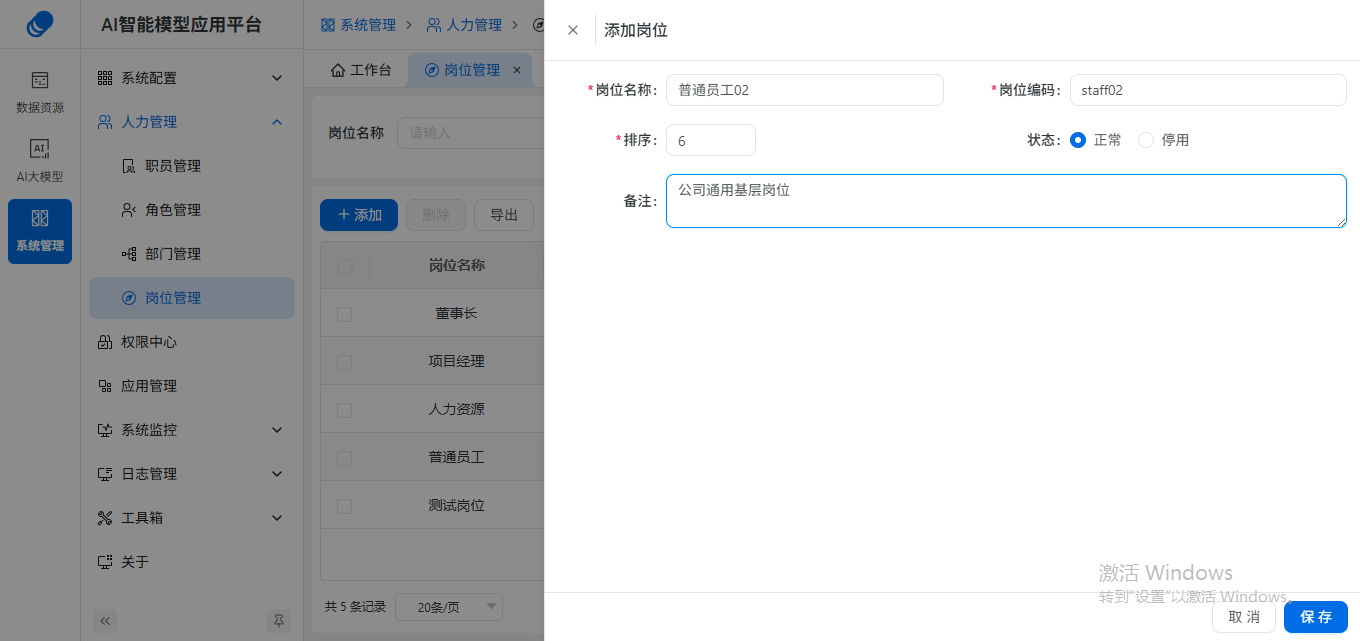Click the disabled 删除 button

(436, 215)
